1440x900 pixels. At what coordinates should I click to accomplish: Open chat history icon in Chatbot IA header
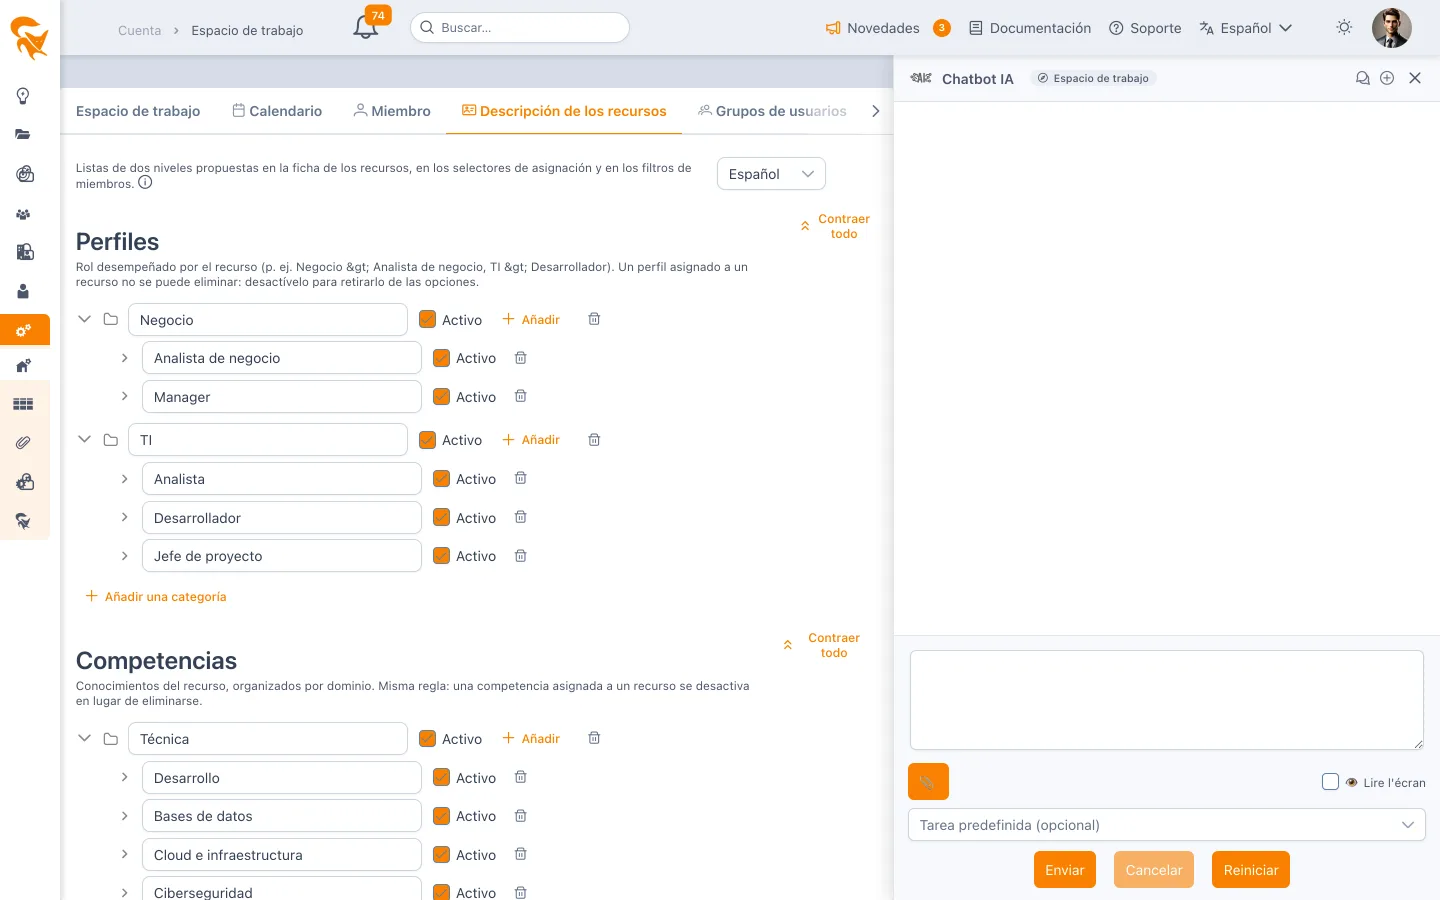[1362, 78]
